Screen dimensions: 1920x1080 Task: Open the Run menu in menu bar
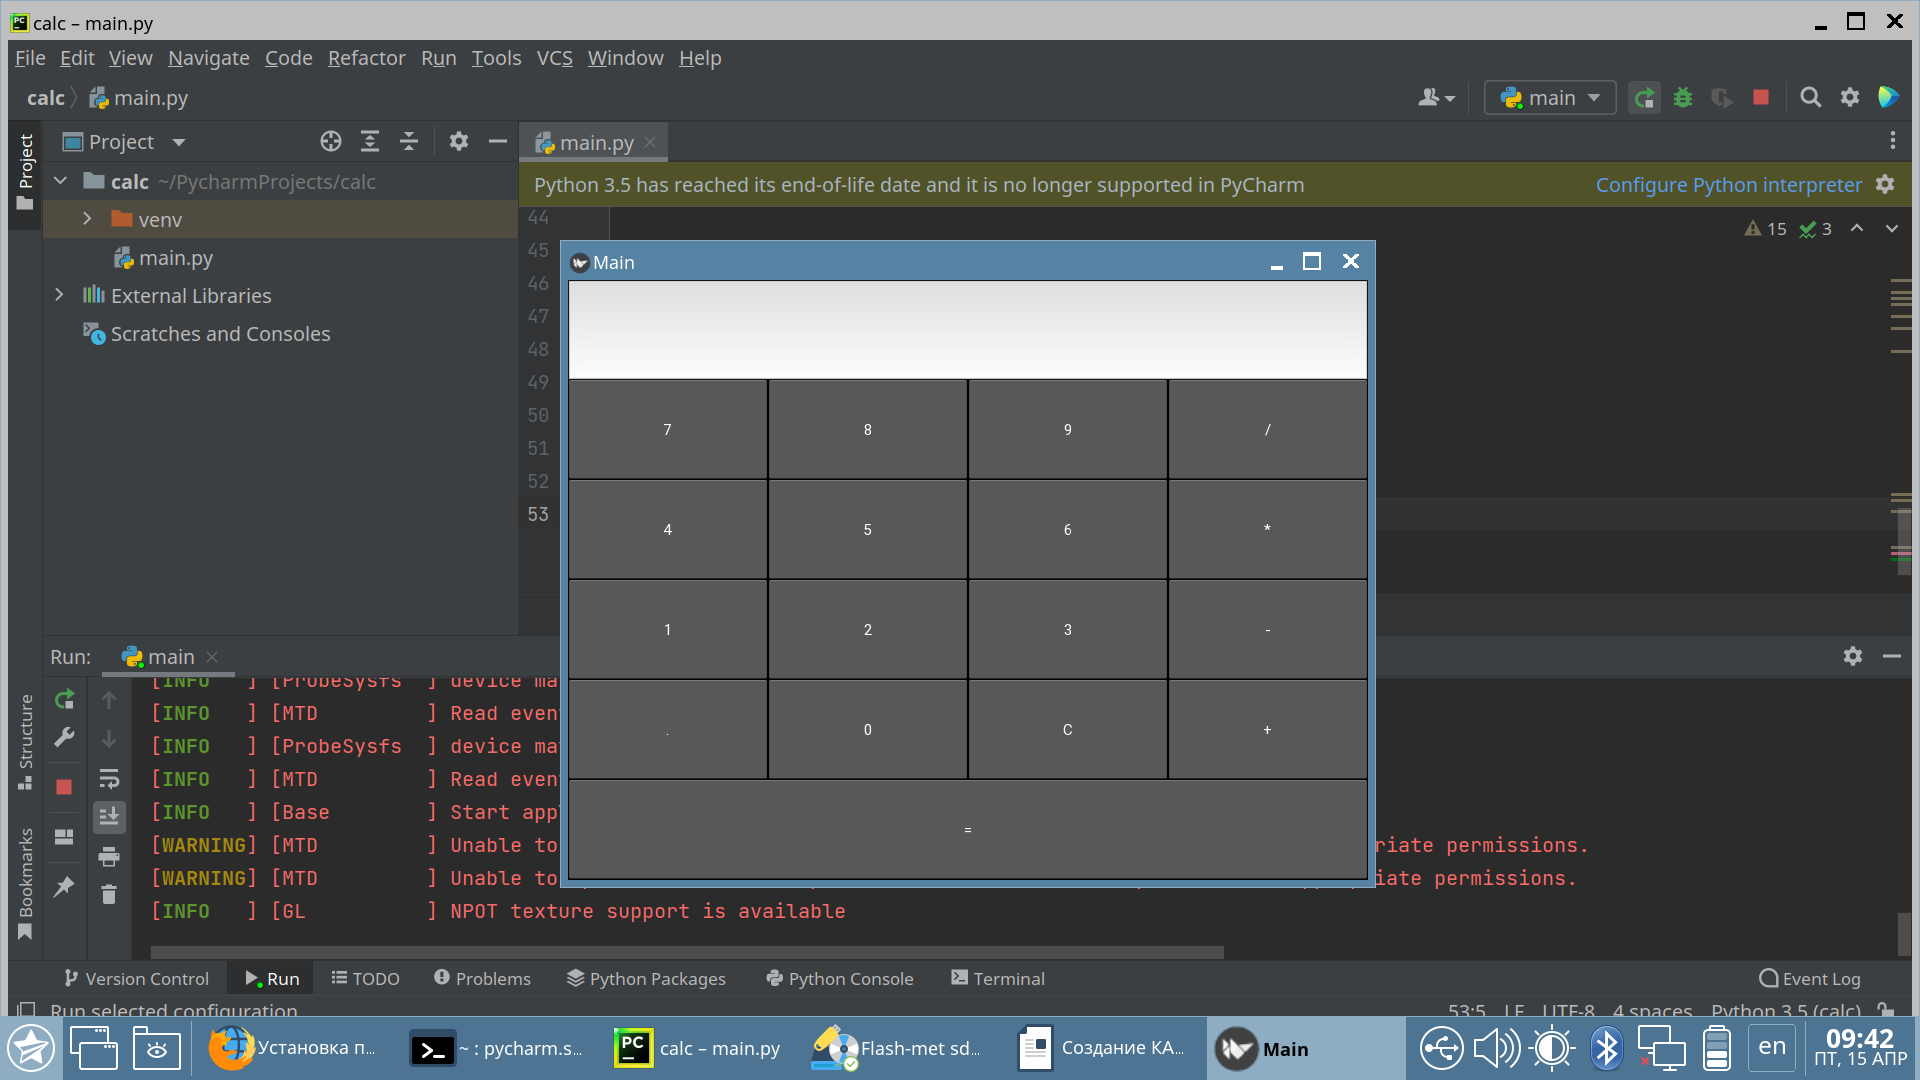pos(438,57)
